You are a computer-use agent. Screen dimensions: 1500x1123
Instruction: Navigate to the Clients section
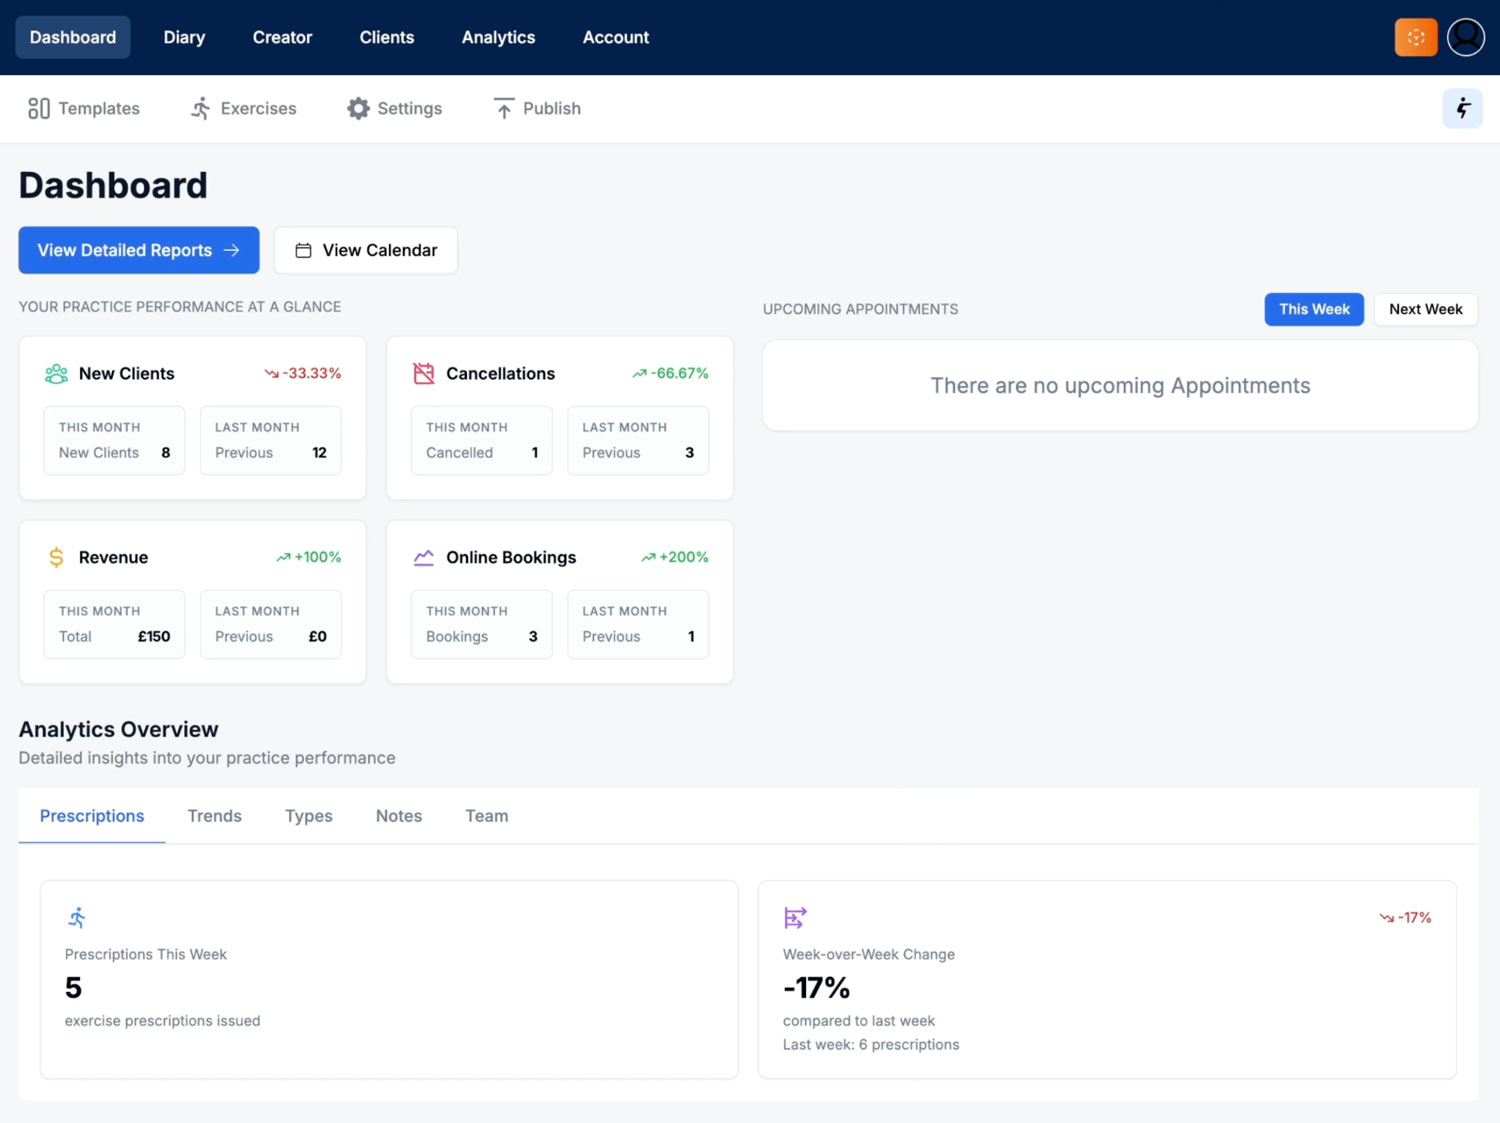[387, 37]
